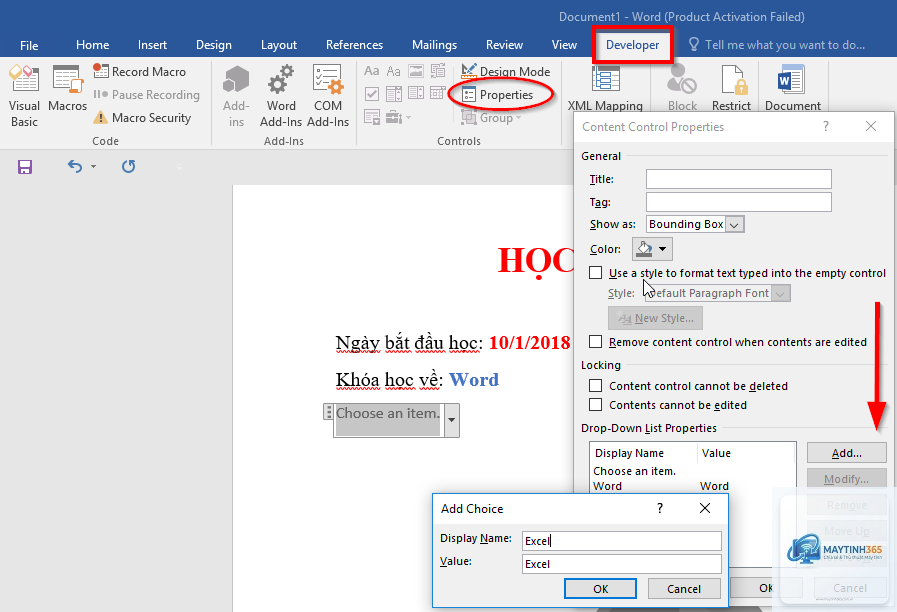Enable 'Remove content control when contents are edited'
The image size is (897, 612).
596,341
